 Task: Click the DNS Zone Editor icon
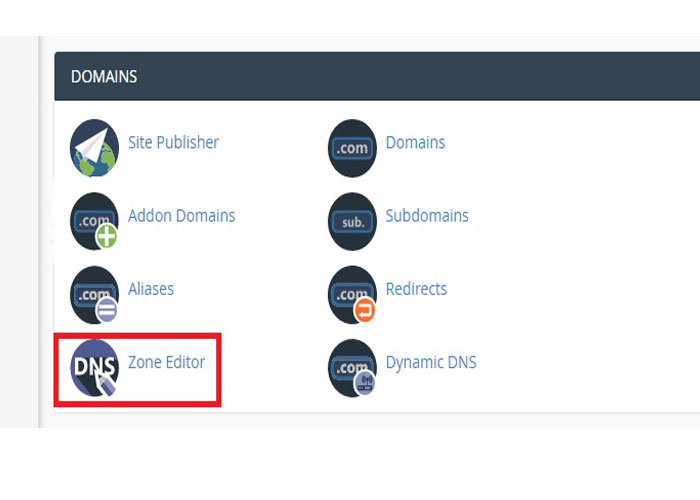click(94, 367)
